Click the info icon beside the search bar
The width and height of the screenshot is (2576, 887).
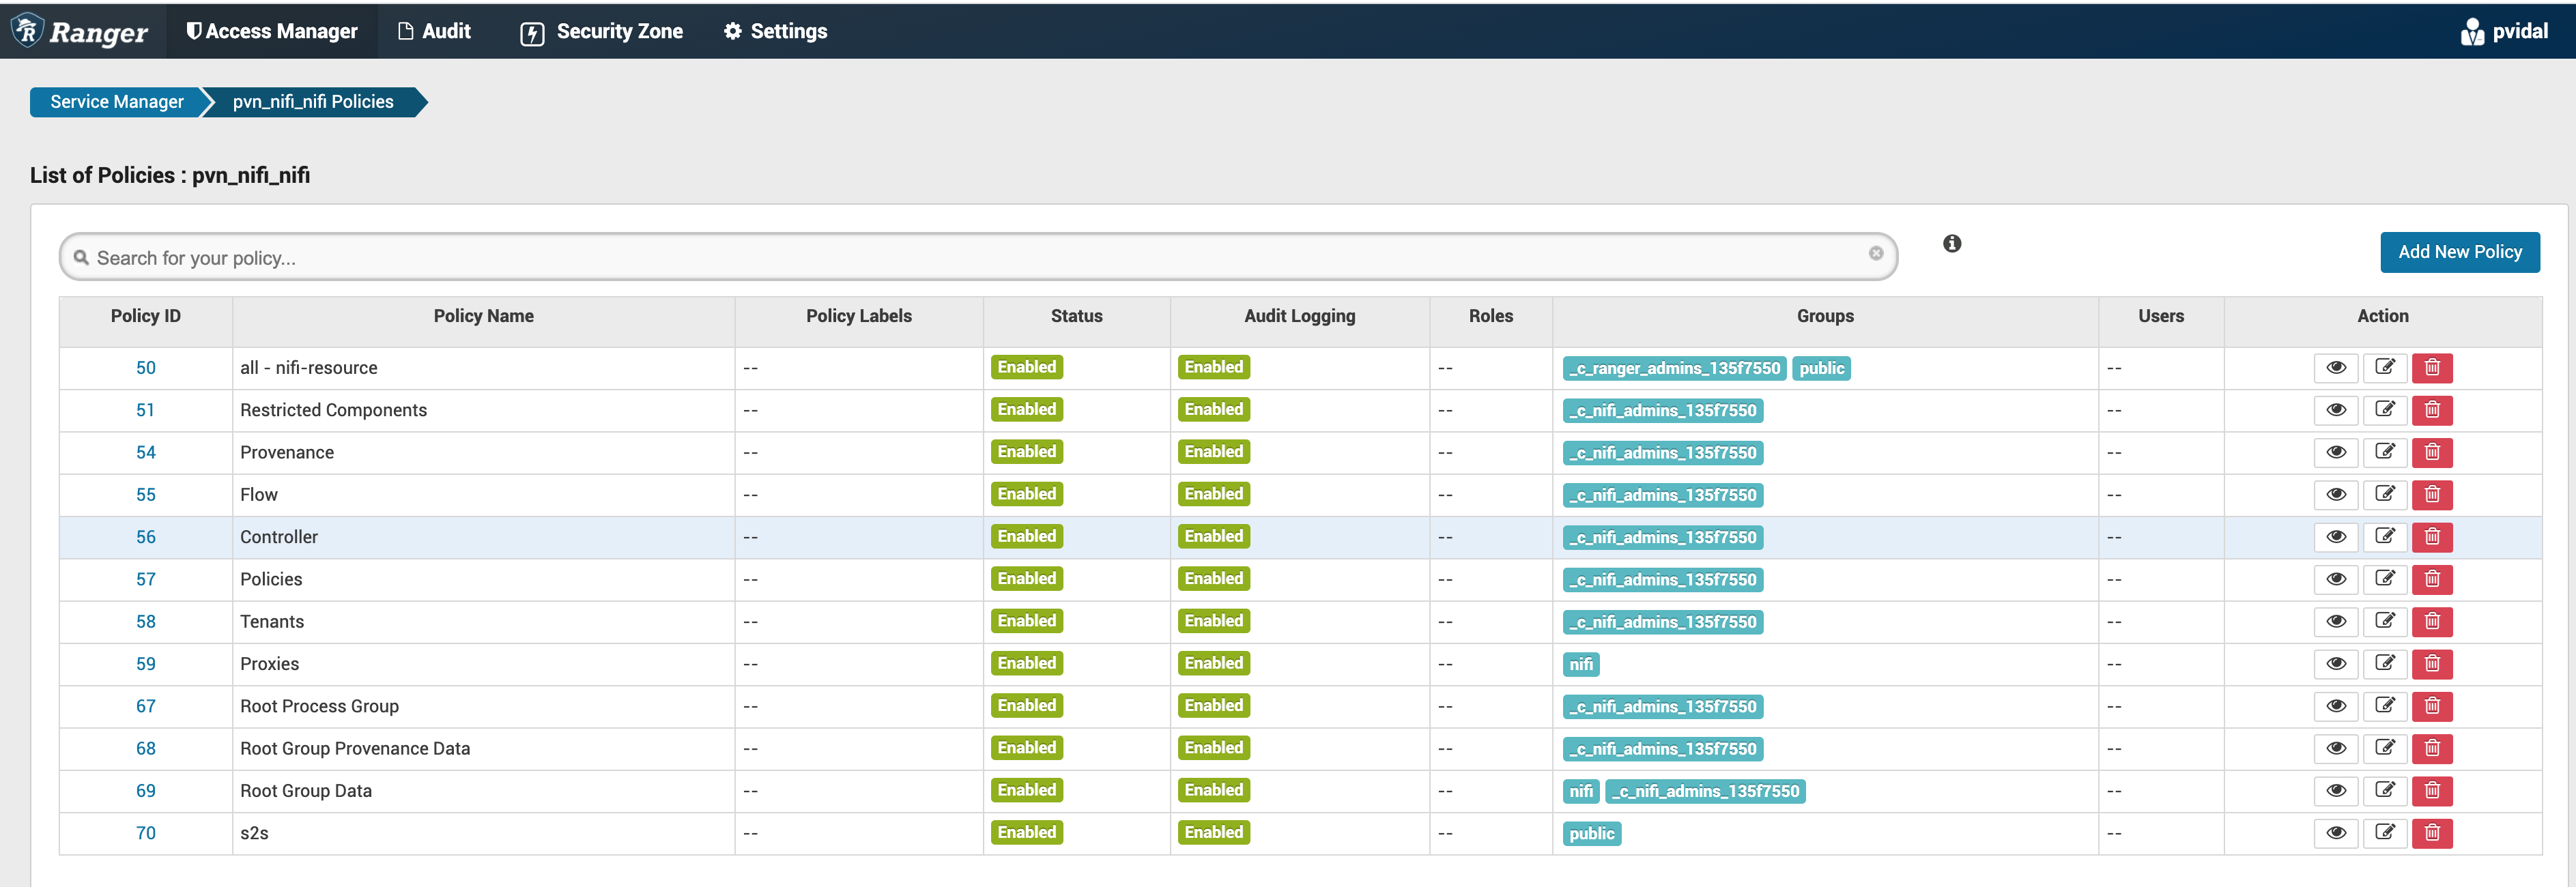click(1951, 243)
